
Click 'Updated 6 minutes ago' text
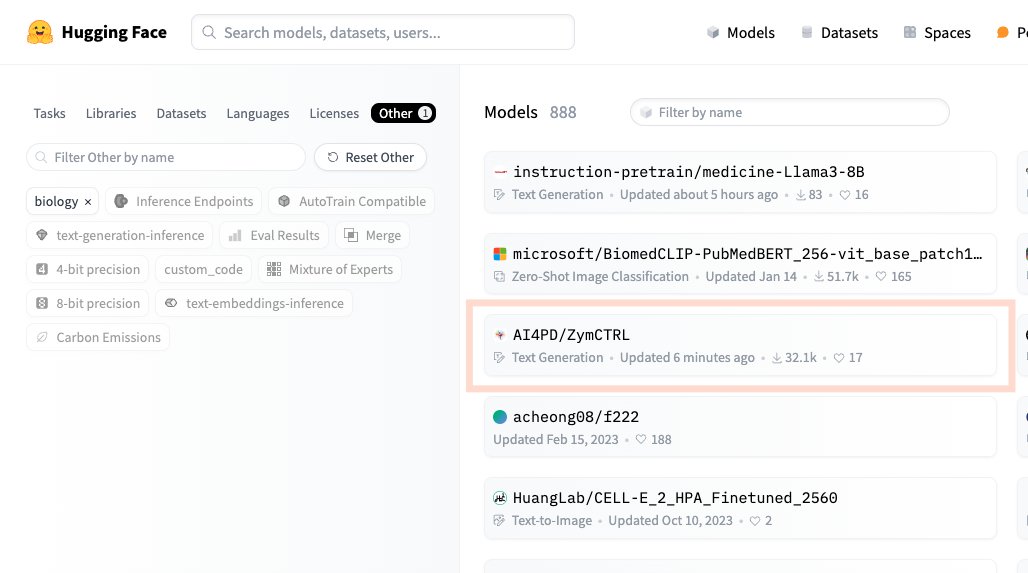(687, 358)
